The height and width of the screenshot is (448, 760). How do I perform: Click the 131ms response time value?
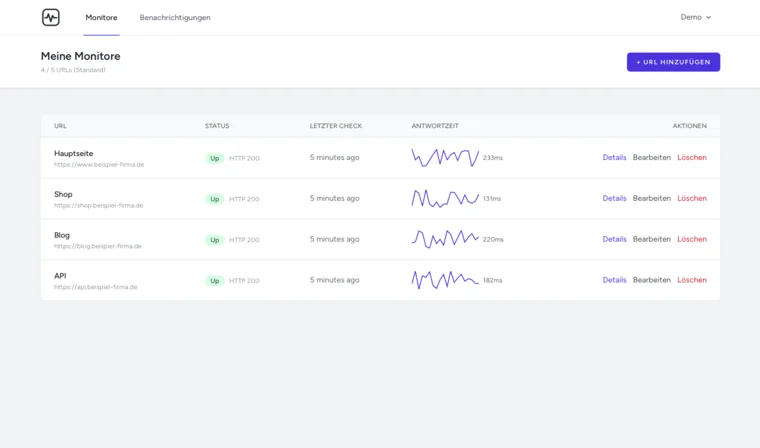coord(492,198)
